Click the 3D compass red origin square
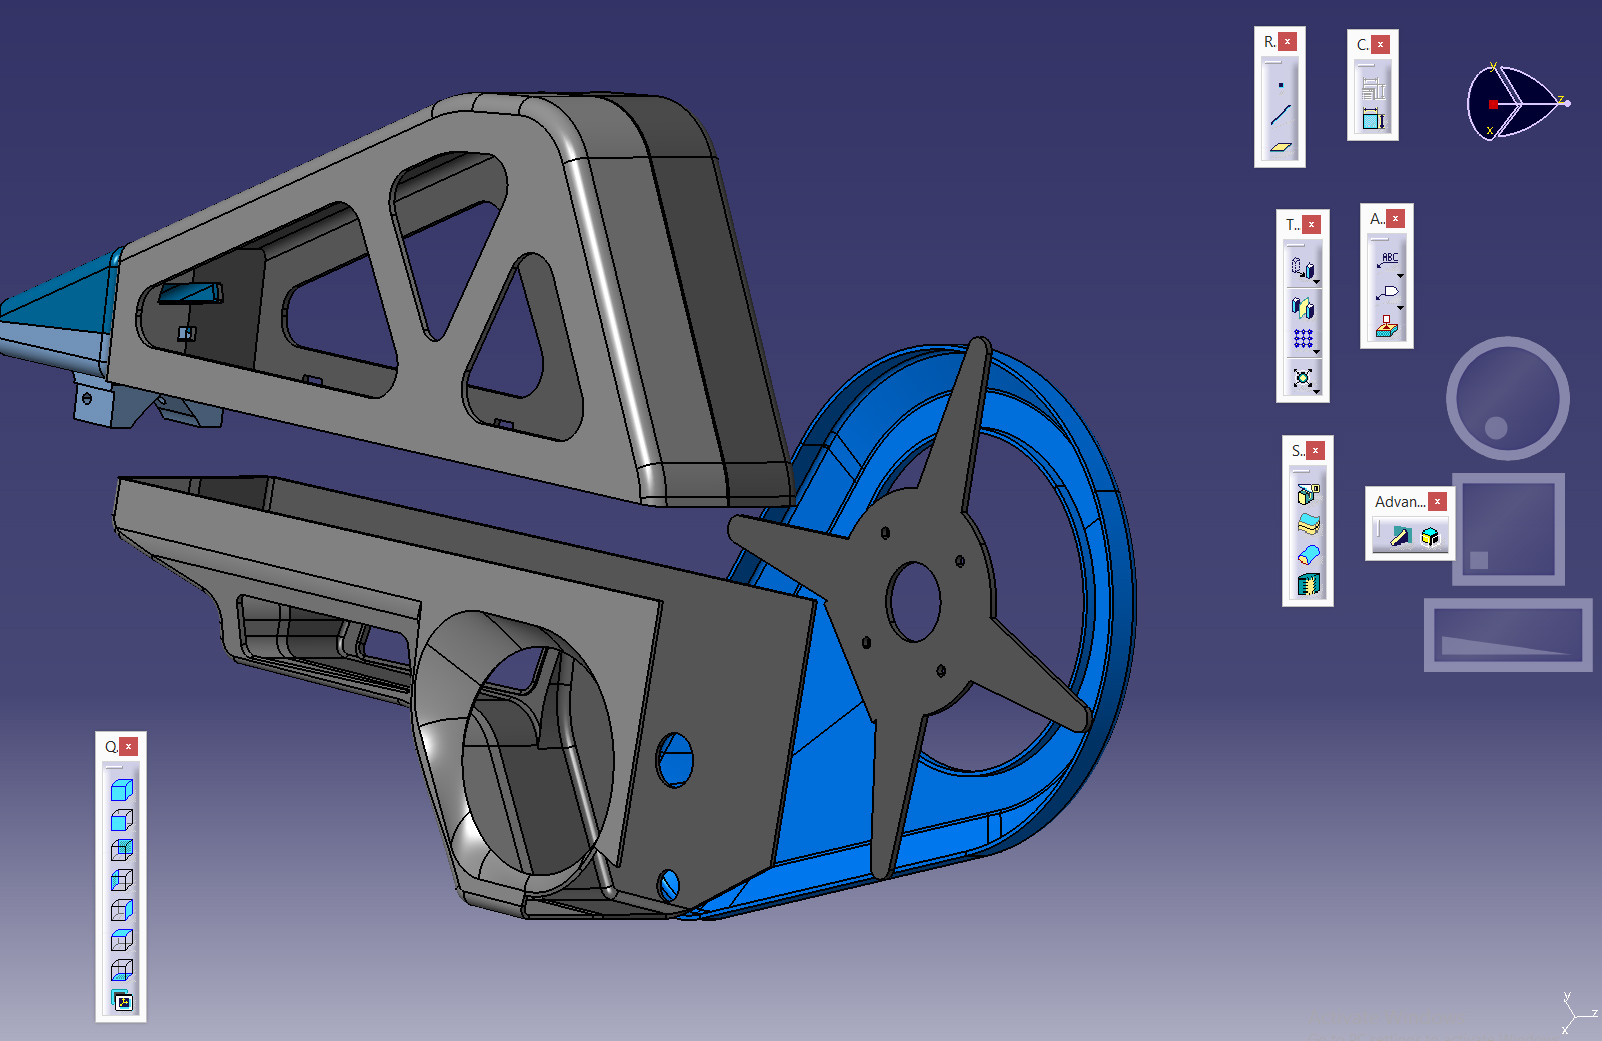 pyautogui.click(x=1492, y=104)
